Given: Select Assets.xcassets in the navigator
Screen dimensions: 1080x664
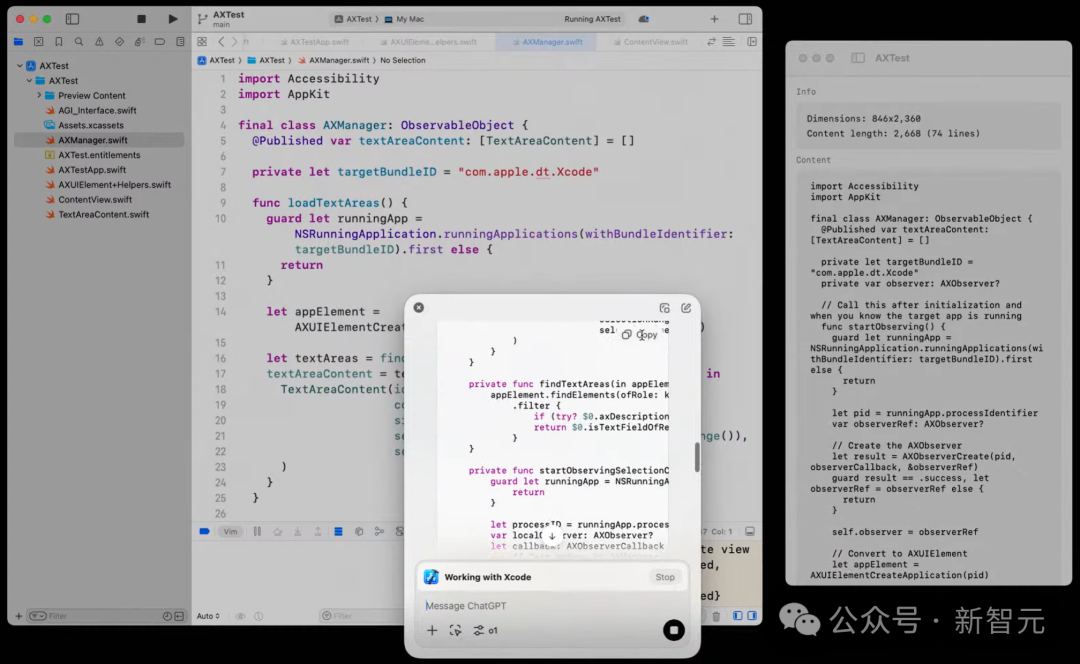Looking at the screenshot, I should (x=91, y=125).
